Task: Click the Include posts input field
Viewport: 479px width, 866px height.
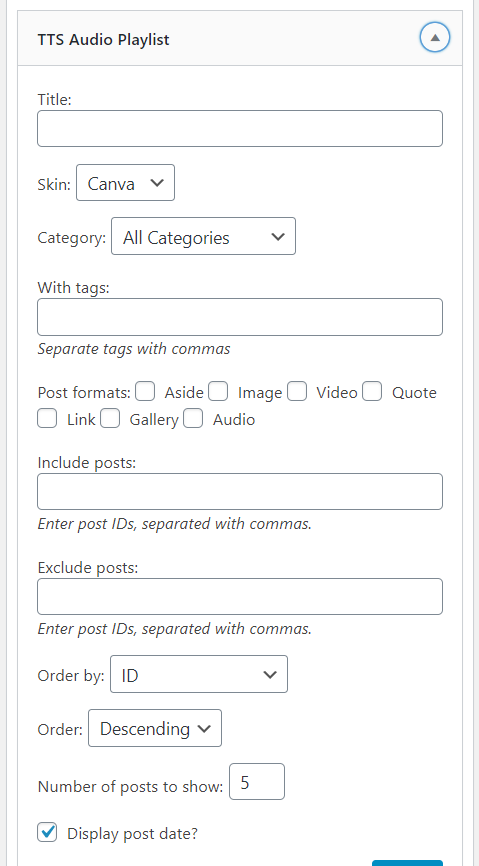Action: (240, 492)
